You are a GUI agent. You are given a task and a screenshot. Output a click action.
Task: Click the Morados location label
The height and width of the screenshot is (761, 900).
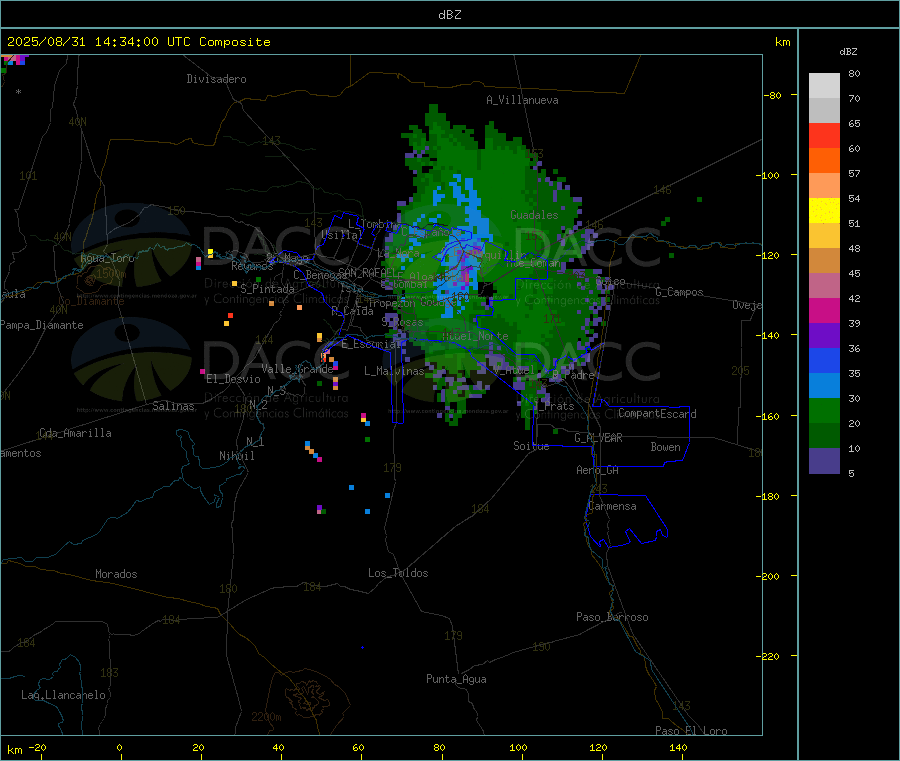pos(116,574)
